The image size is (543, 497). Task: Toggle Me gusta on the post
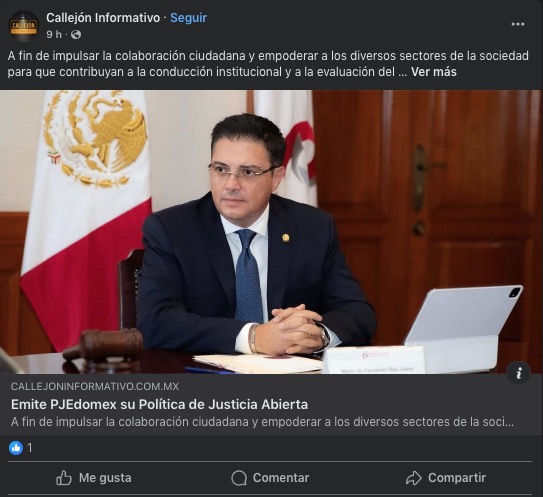pyautogui.click(x=94, y=478)
